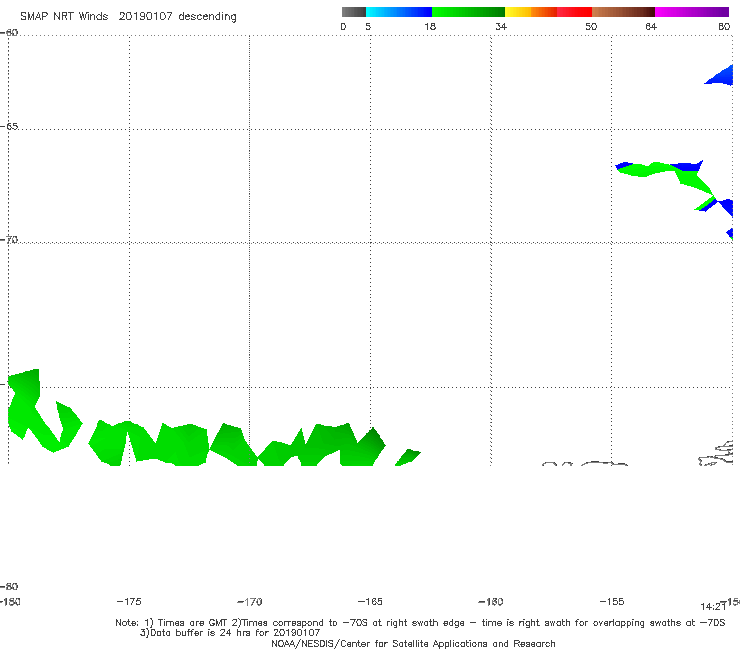740x650 pixels.
Task: Click the 'Times are GMT' note line
Action: [x=420, y=623]
